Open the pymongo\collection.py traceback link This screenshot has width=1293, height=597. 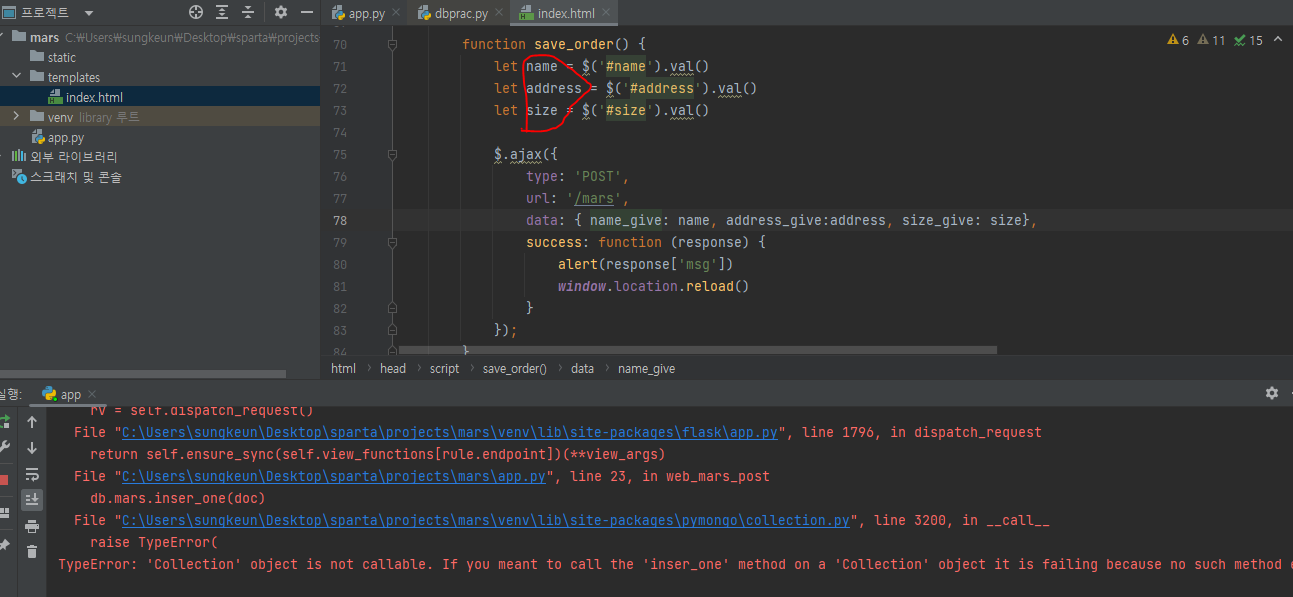coord(486,520)
